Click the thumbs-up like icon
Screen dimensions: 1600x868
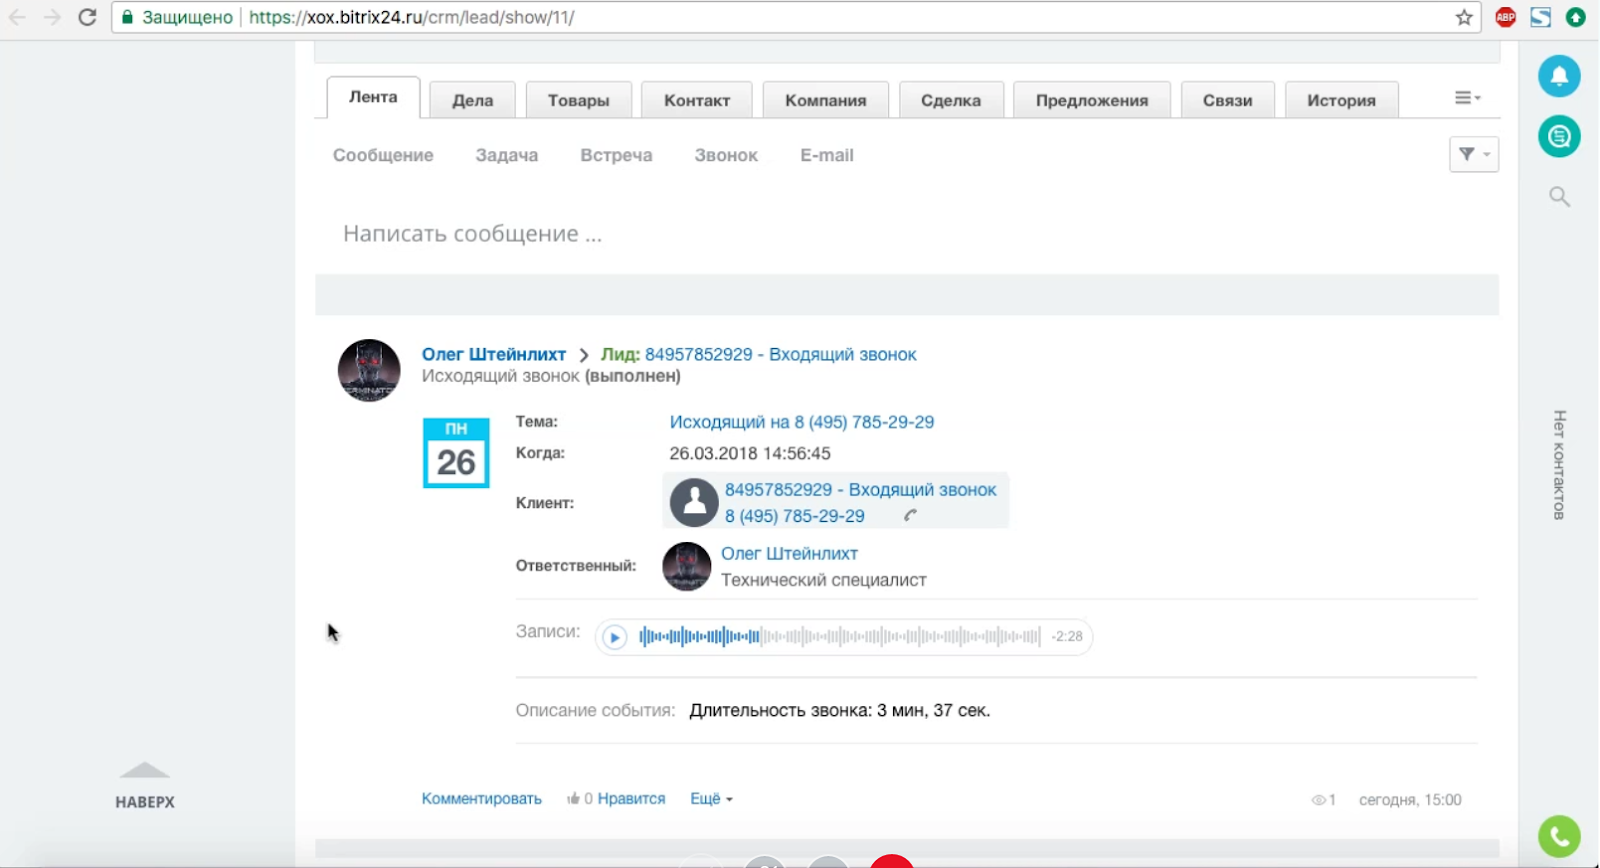573,798
